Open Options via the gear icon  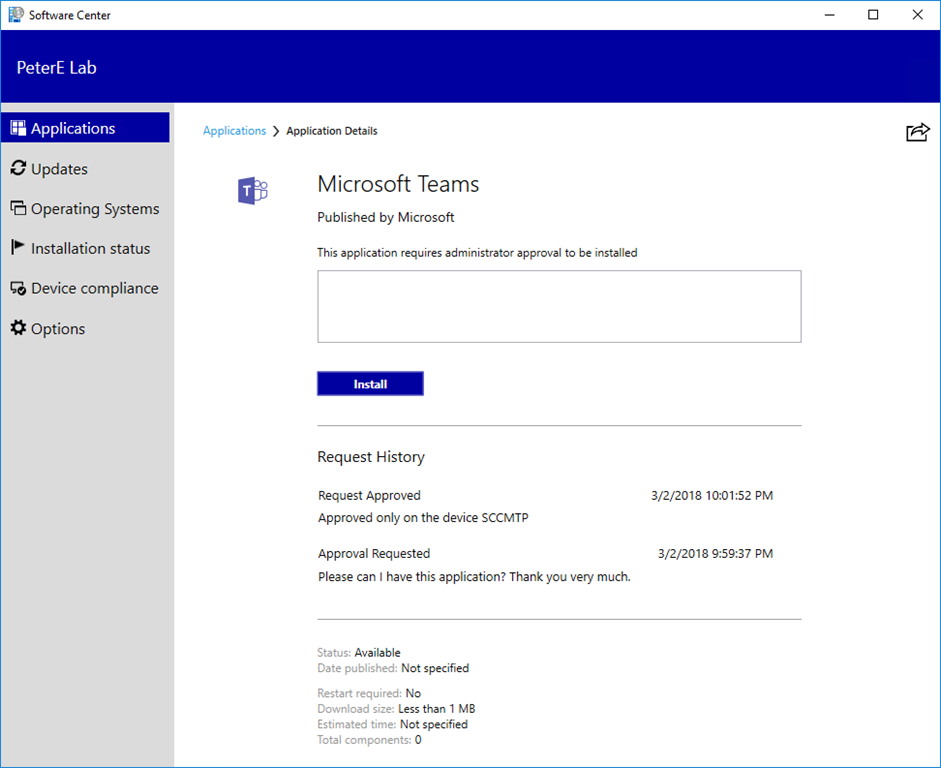[x=18, y=328]
